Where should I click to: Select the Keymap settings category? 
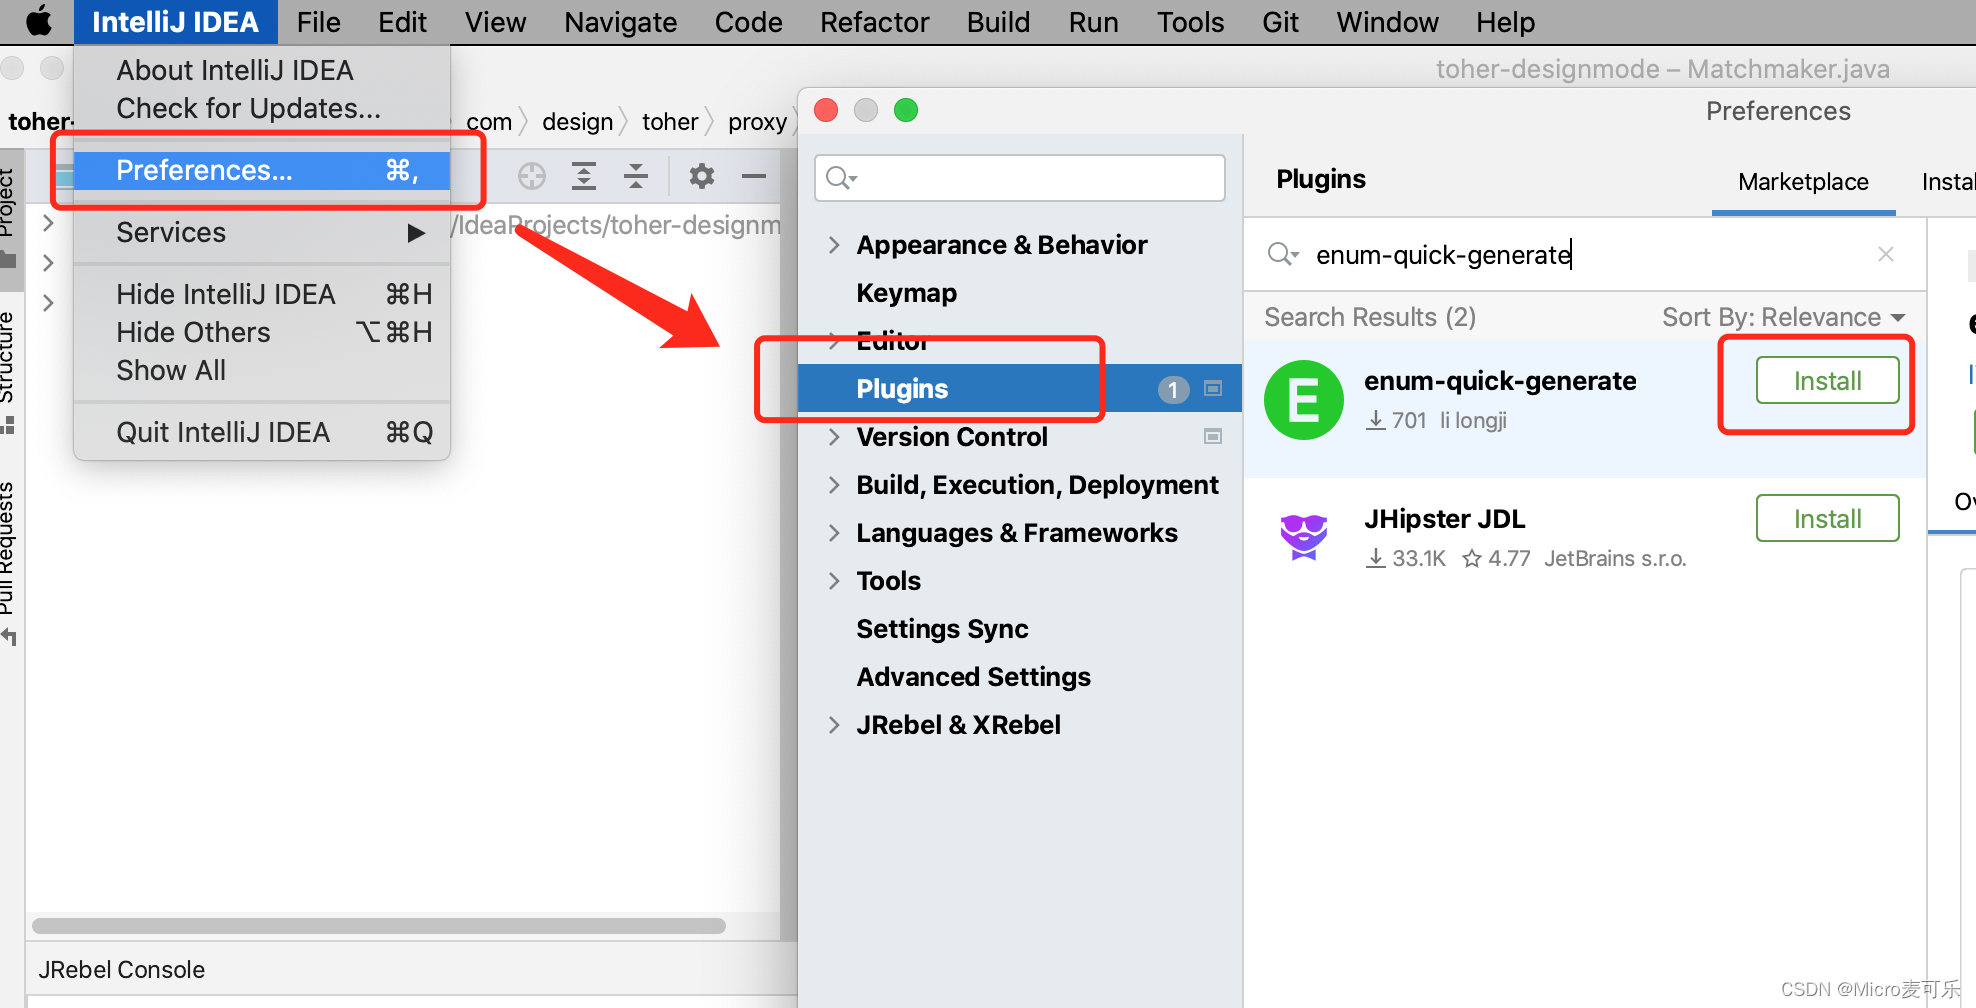tap(906, 293)
